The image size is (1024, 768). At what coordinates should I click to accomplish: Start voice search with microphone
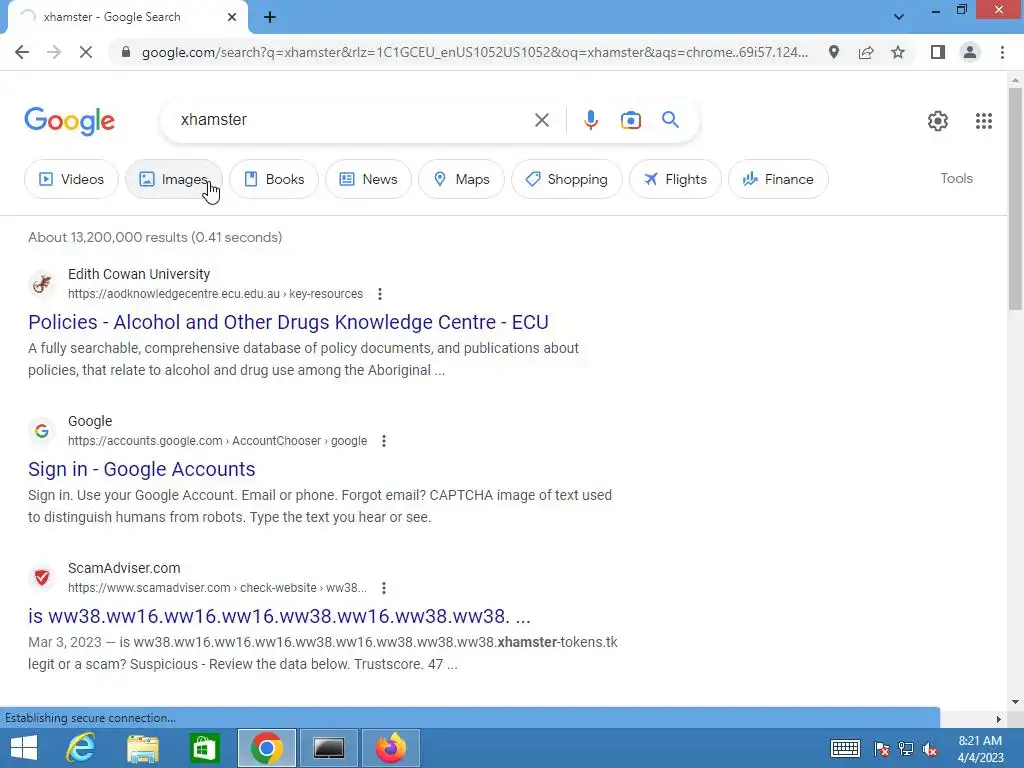click(x=590, y=120)
